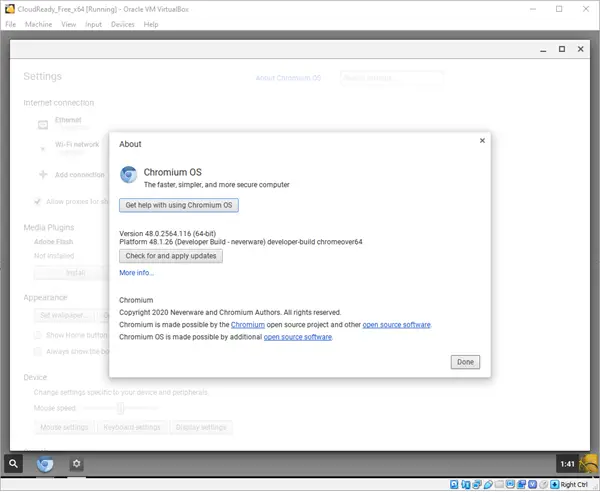600x492 pixels.
Task: Open the VirtualBox Help menu
Action: (x=151, y=24)
